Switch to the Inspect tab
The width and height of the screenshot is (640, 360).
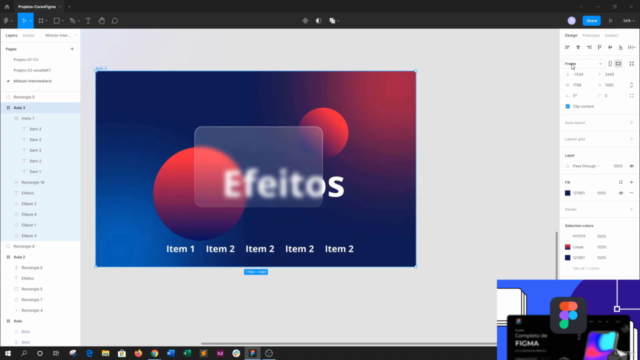[611, 36]
